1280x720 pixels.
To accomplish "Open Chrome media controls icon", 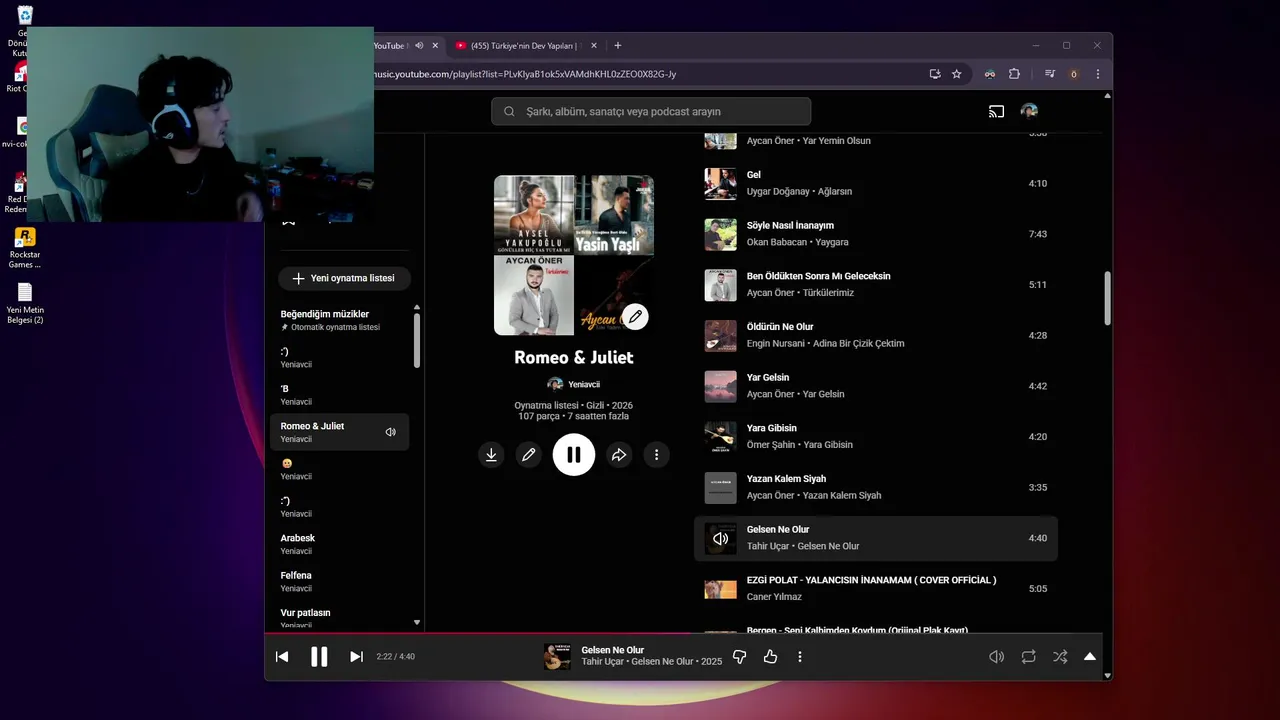I will point(1050,74).
